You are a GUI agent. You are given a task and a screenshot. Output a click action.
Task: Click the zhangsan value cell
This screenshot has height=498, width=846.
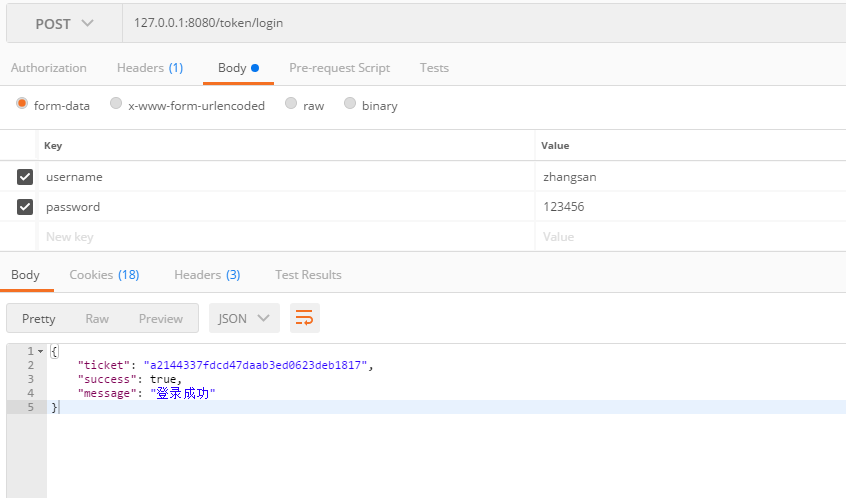pyautogui.click(x=691, y=177)
